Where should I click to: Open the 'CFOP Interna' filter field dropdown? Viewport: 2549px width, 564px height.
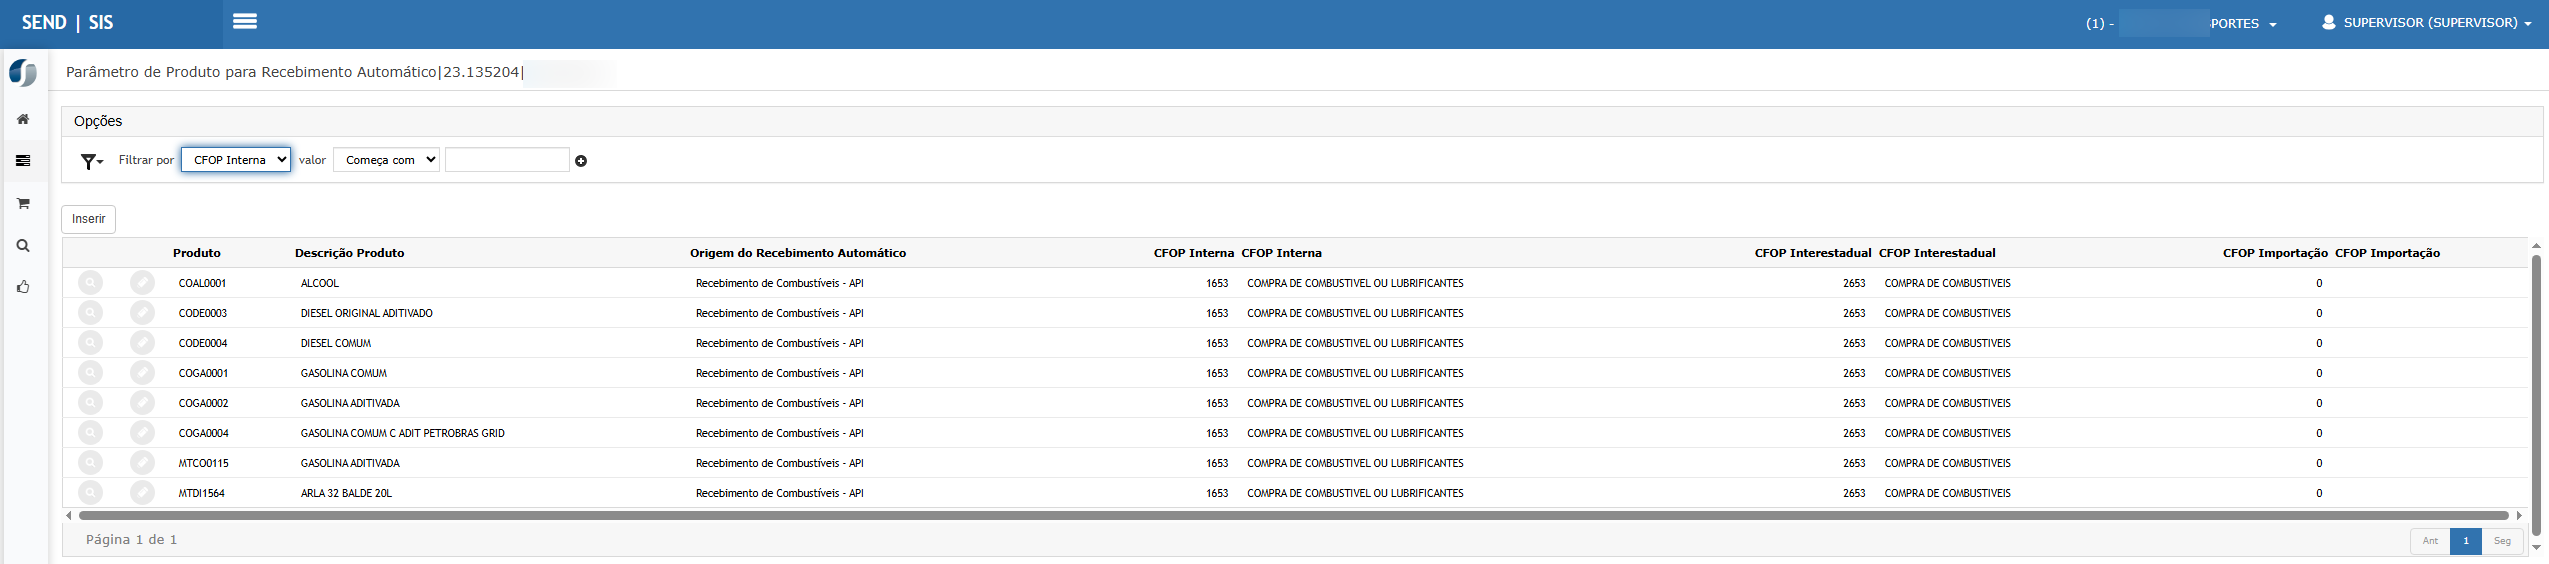click(236, 160)
